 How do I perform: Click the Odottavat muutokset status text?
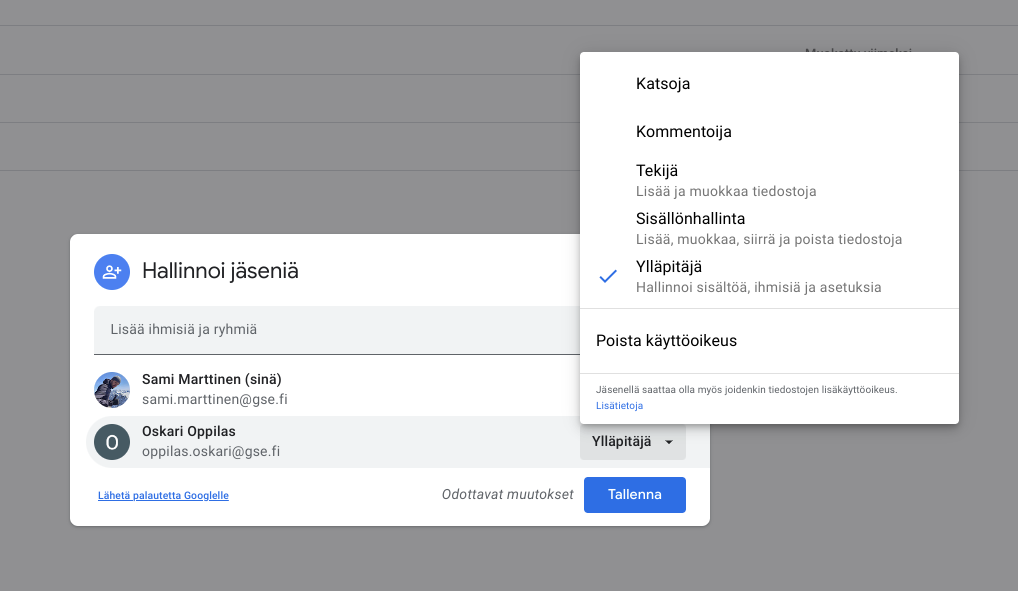point(507,495)
